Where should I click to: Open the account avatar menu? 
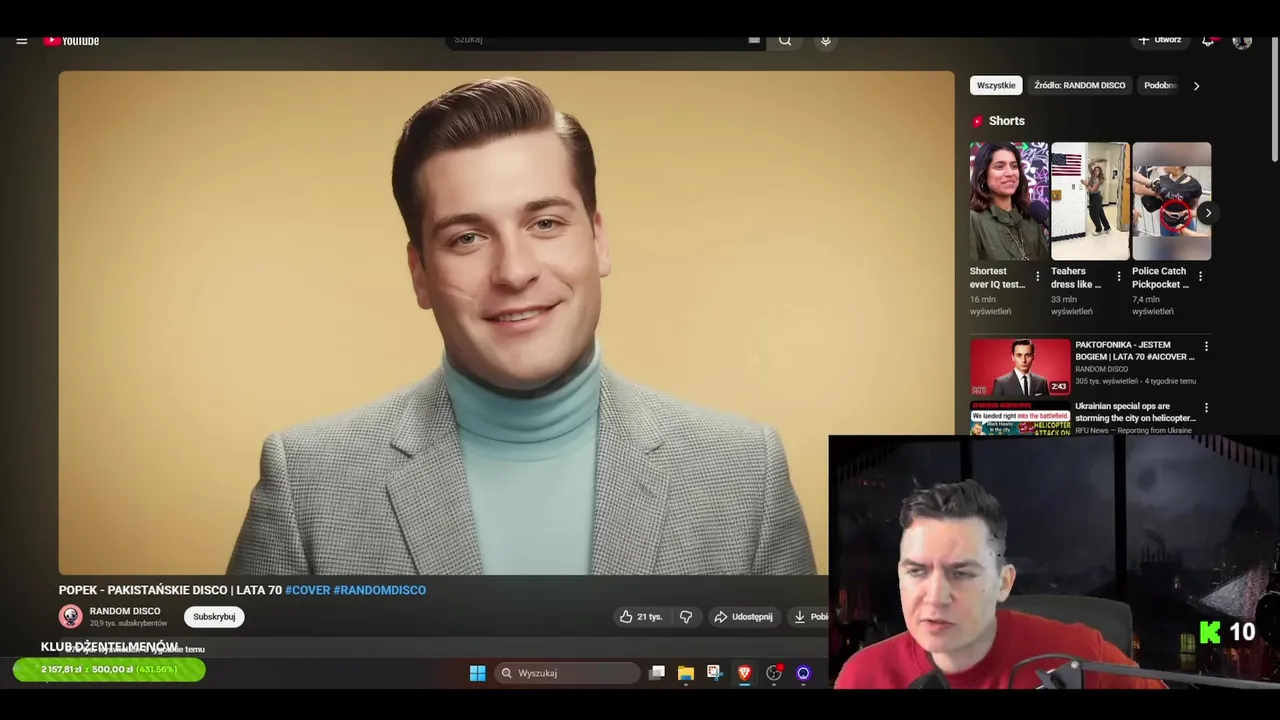click(1242, 41)
